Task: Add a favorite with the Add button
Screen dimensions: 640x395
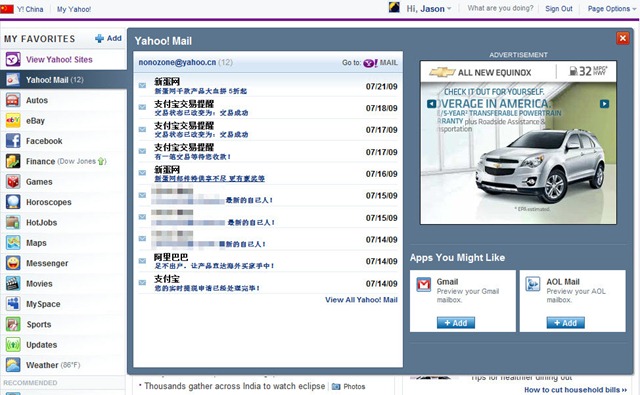Action: 109,38
